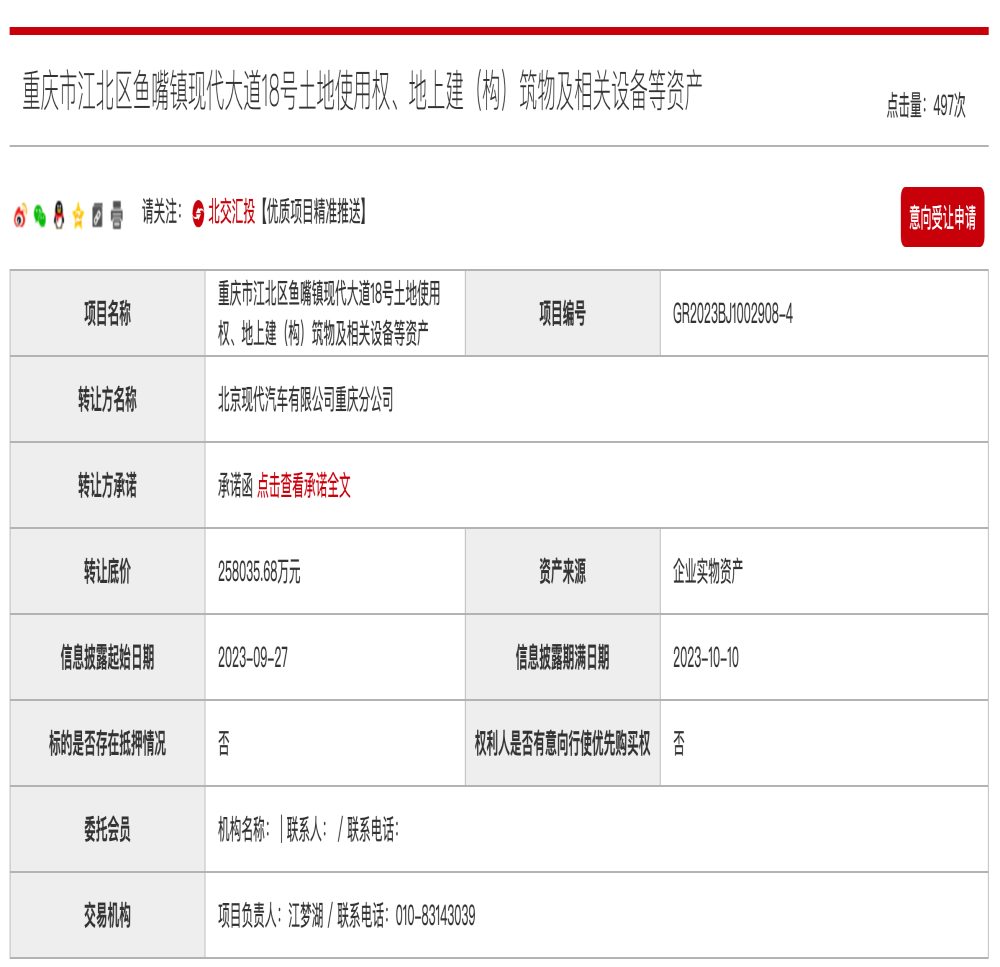The height and width of the screenshot is (967, 1000).
Task: Click the 【优质项目精准推送】 text
Action: 312,211
